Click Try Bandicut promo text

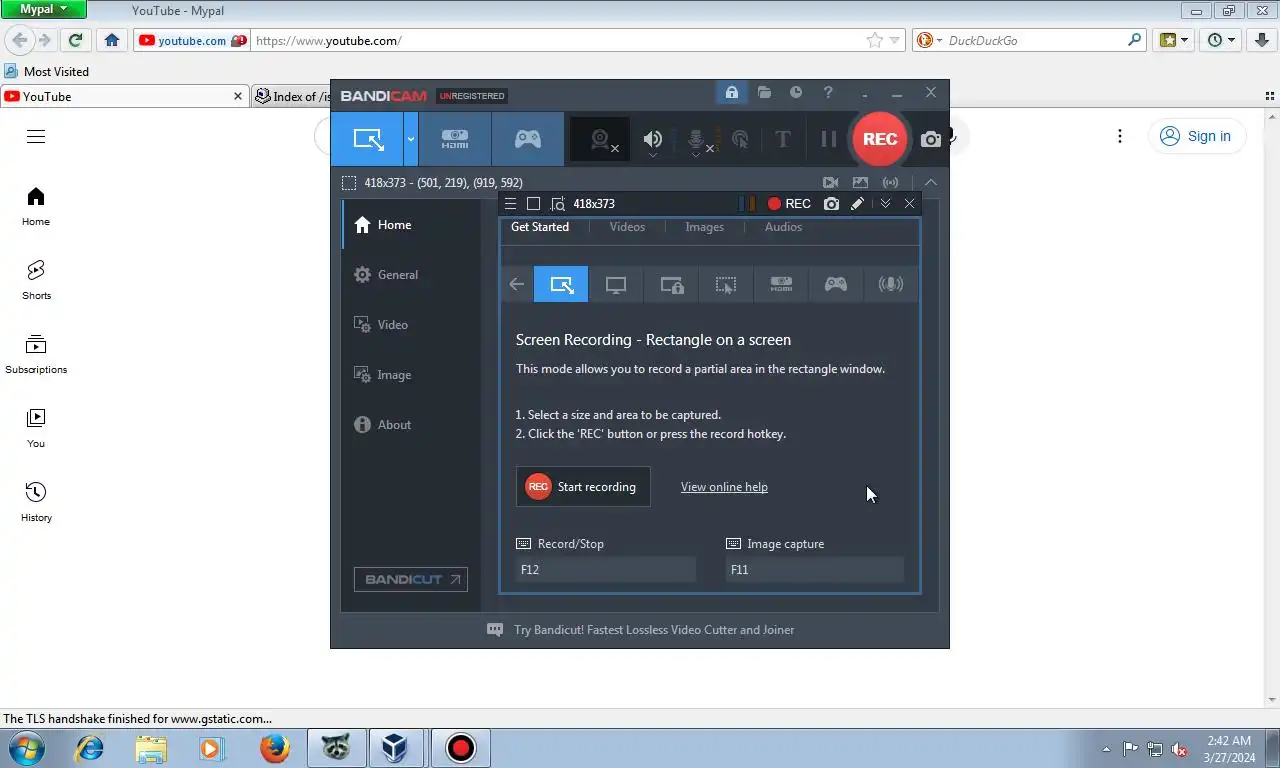(x=654, y=630)
